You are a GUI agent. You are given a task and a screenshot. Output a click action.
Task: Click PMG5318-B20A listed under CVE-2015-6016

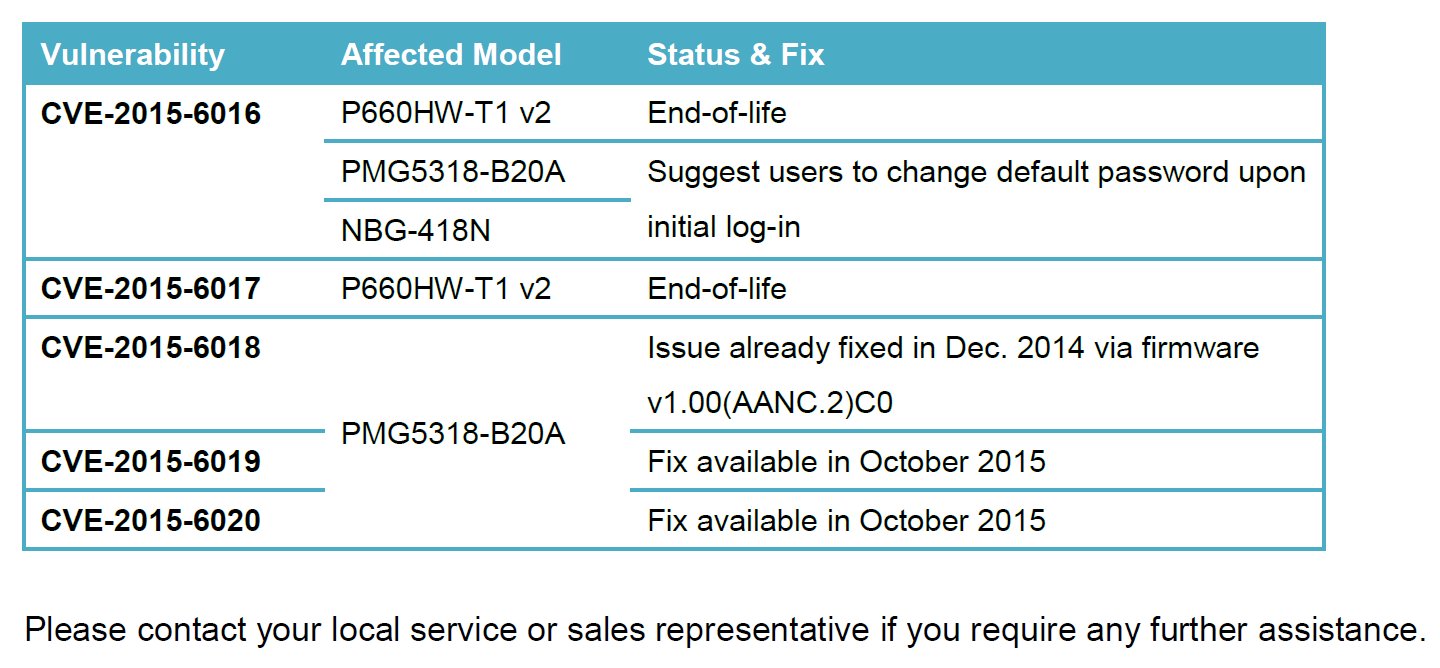coord(453,173)
